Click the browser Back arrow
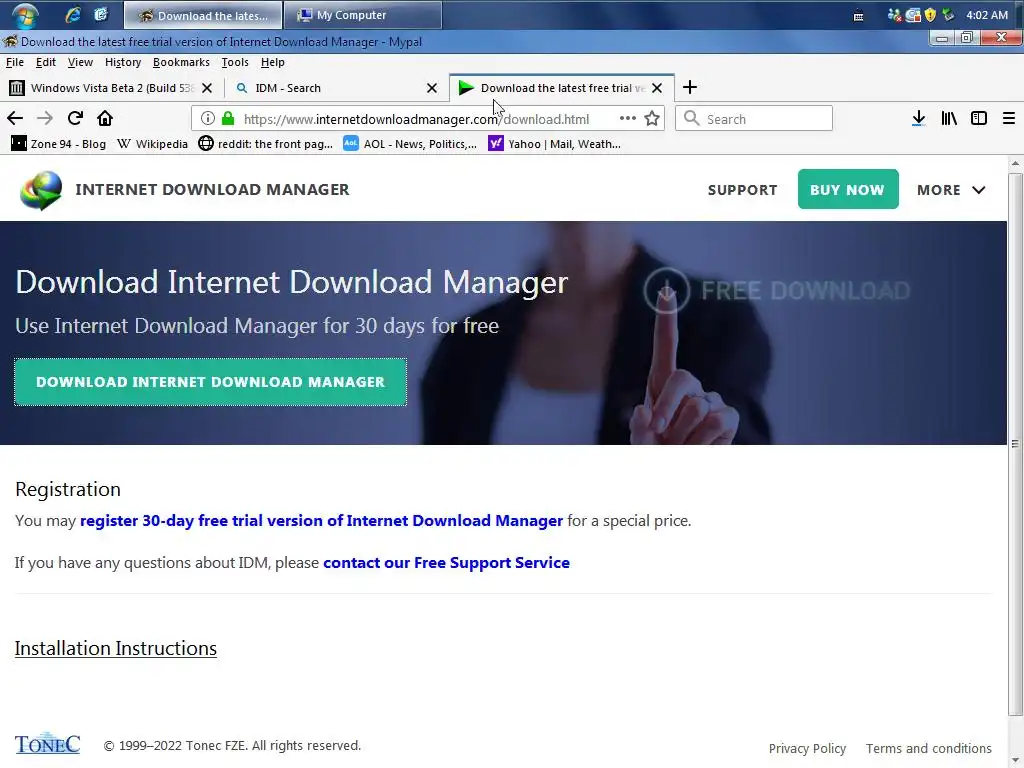1024x768 pixels. [15, 118]
